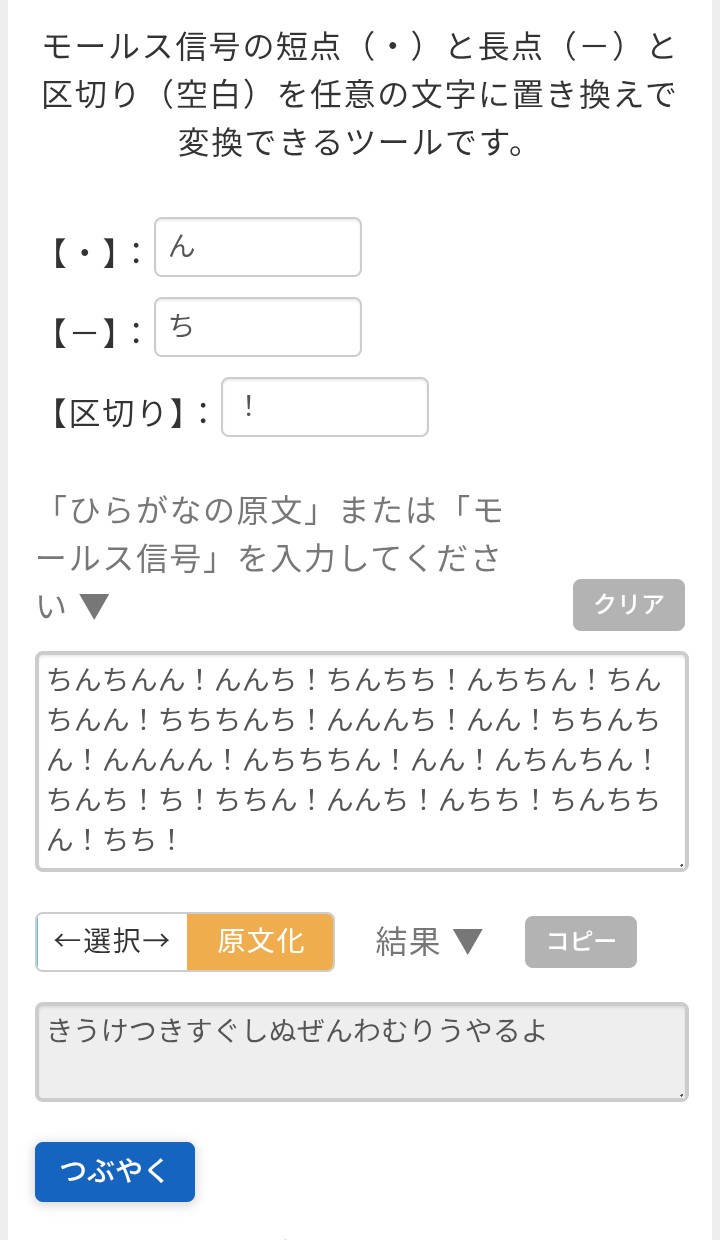
Task: Click the tool description text at top
Action: pyautogui.click(x=360, y=93)
